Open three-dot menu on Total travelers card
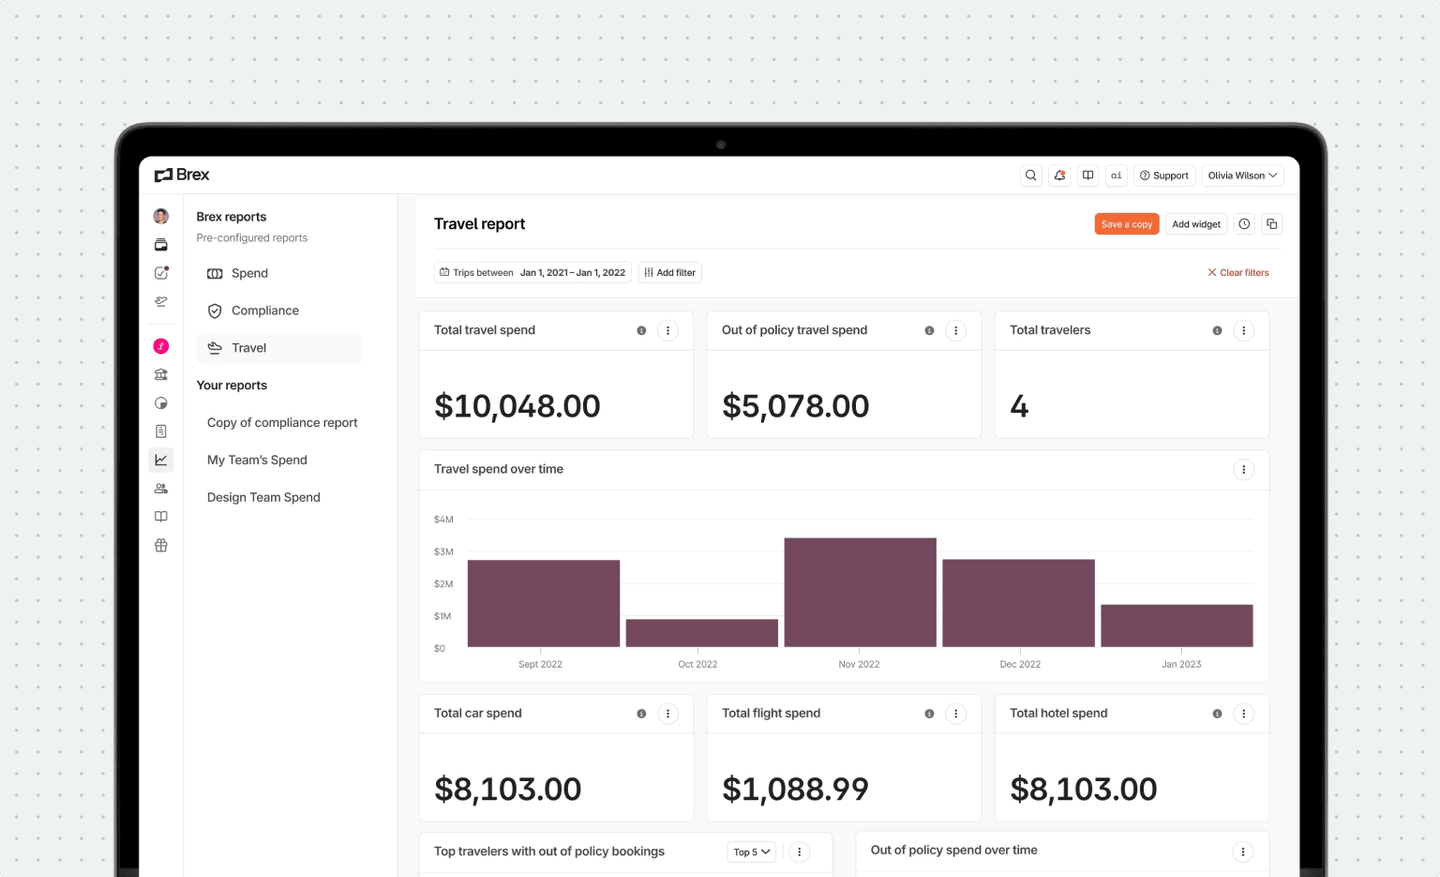 pos(1244,331)
